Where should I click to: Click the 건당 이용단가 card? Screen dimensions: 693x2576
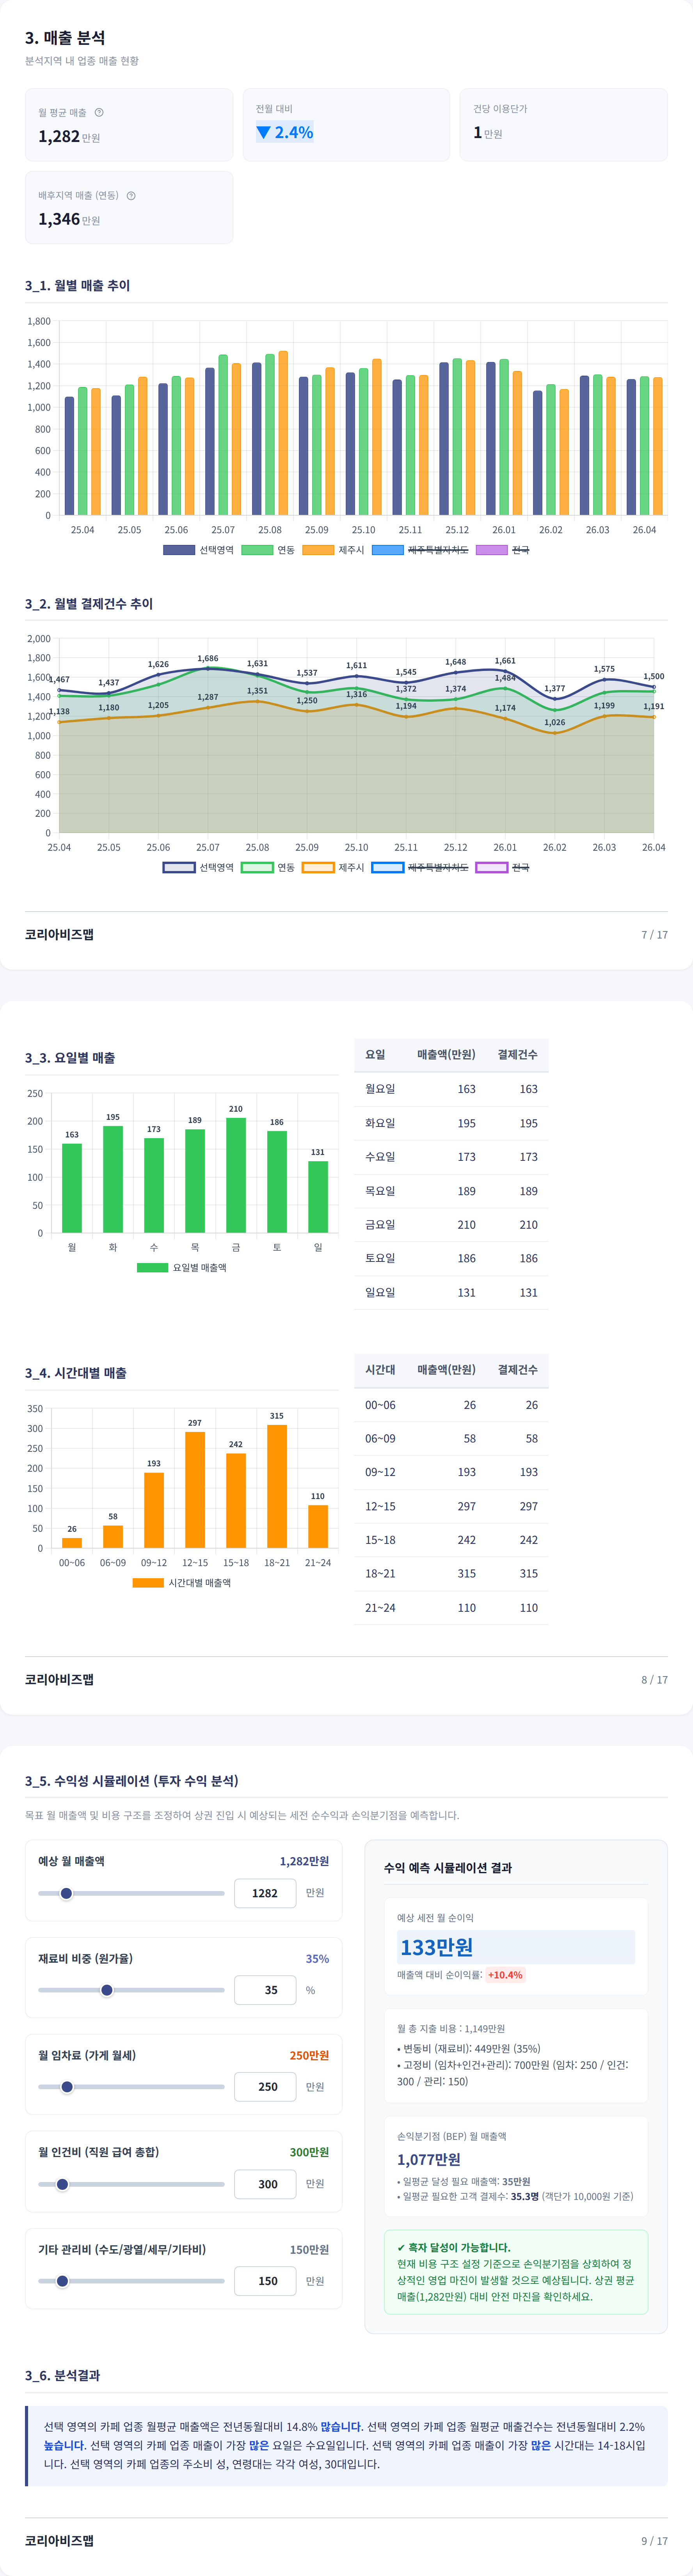pos(564,125)
